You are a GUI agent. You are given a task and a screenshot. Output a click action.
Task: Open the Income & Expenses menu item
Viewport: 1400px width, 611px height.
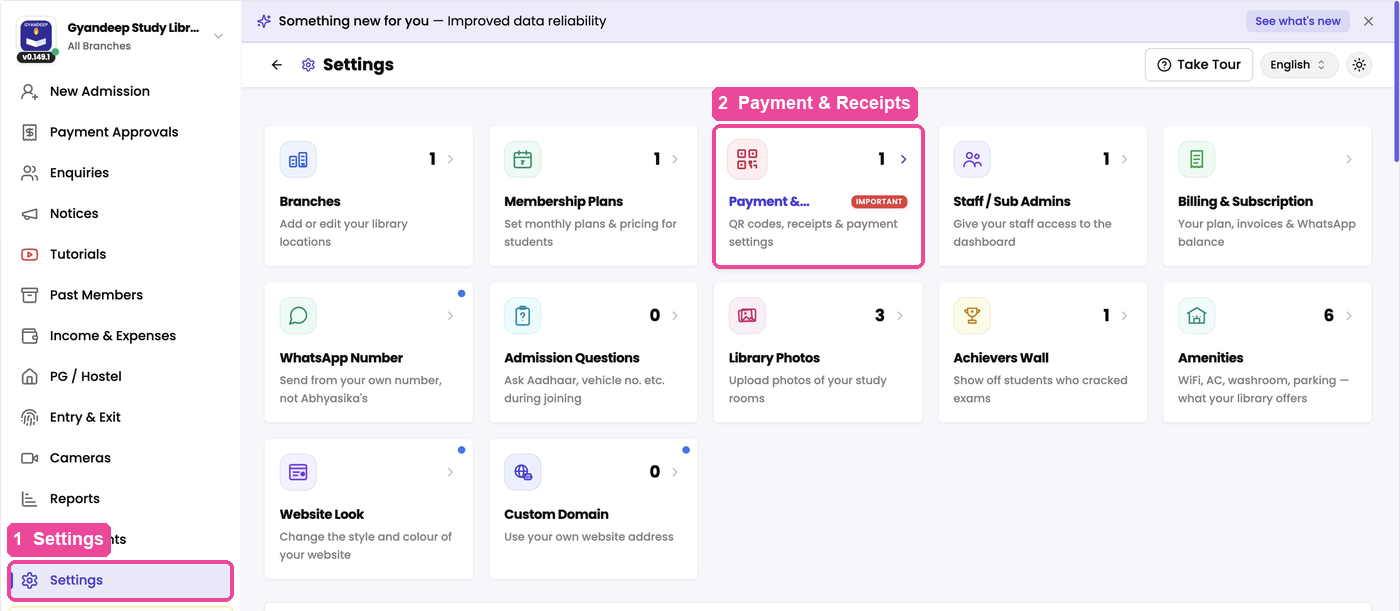tap(120, 336)
